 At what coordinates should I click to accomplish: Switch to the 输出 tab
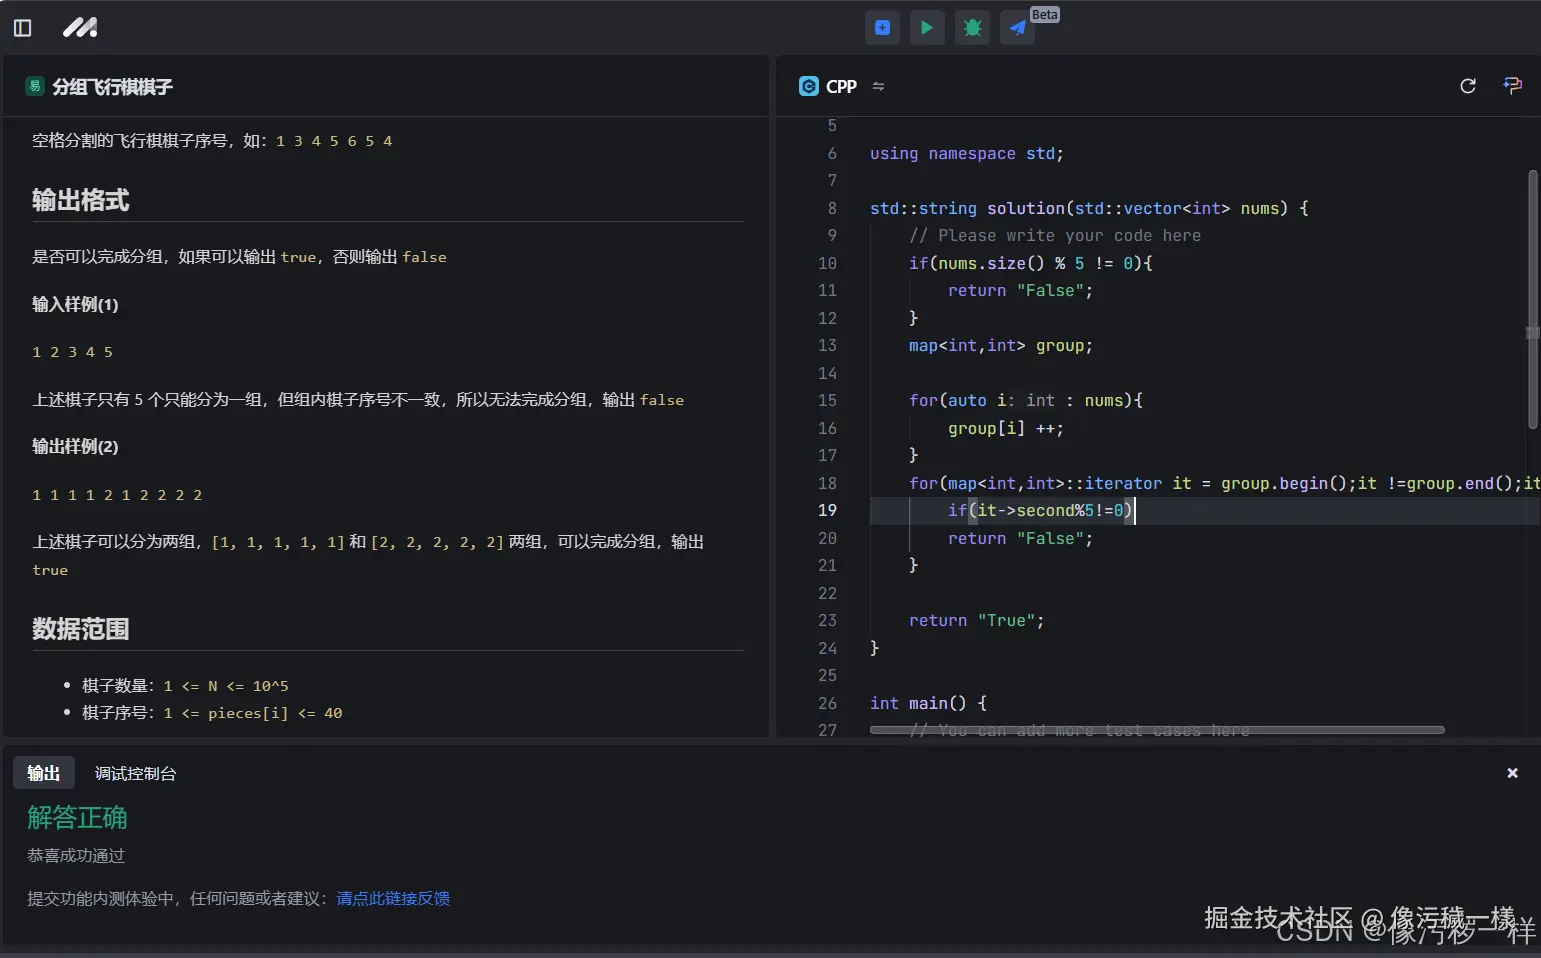[x=44, y=773]
